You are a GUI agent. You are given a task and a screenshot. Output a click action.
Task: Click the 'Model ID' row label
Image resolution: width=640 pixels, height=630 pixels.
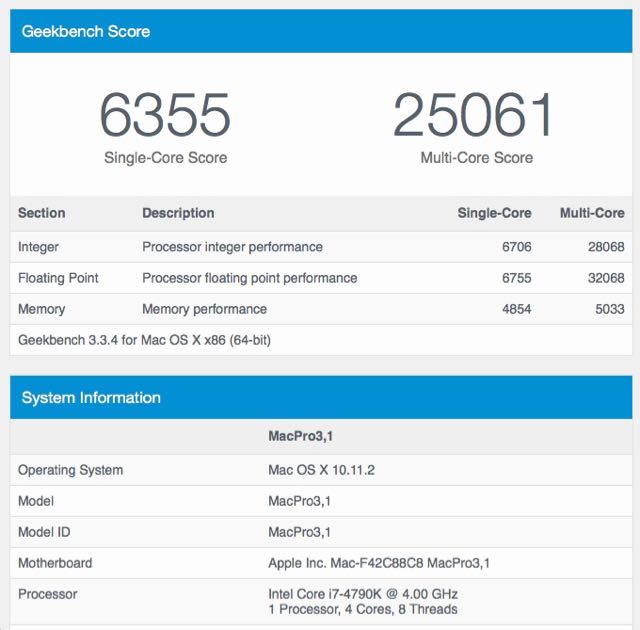(x=44, y=532)
